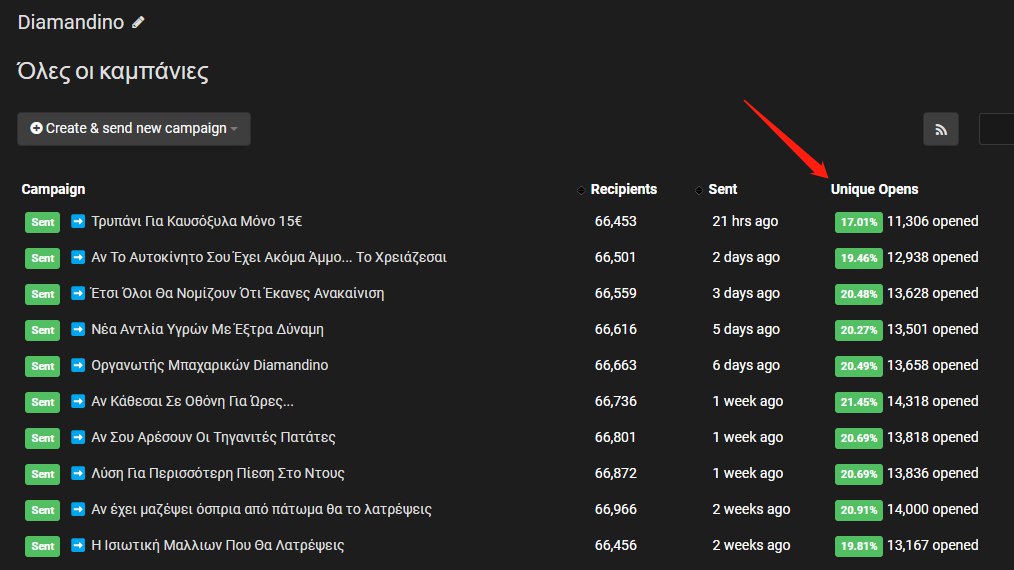Open the RSS feed icon button

pyautogui.click(x=941, y=129)
